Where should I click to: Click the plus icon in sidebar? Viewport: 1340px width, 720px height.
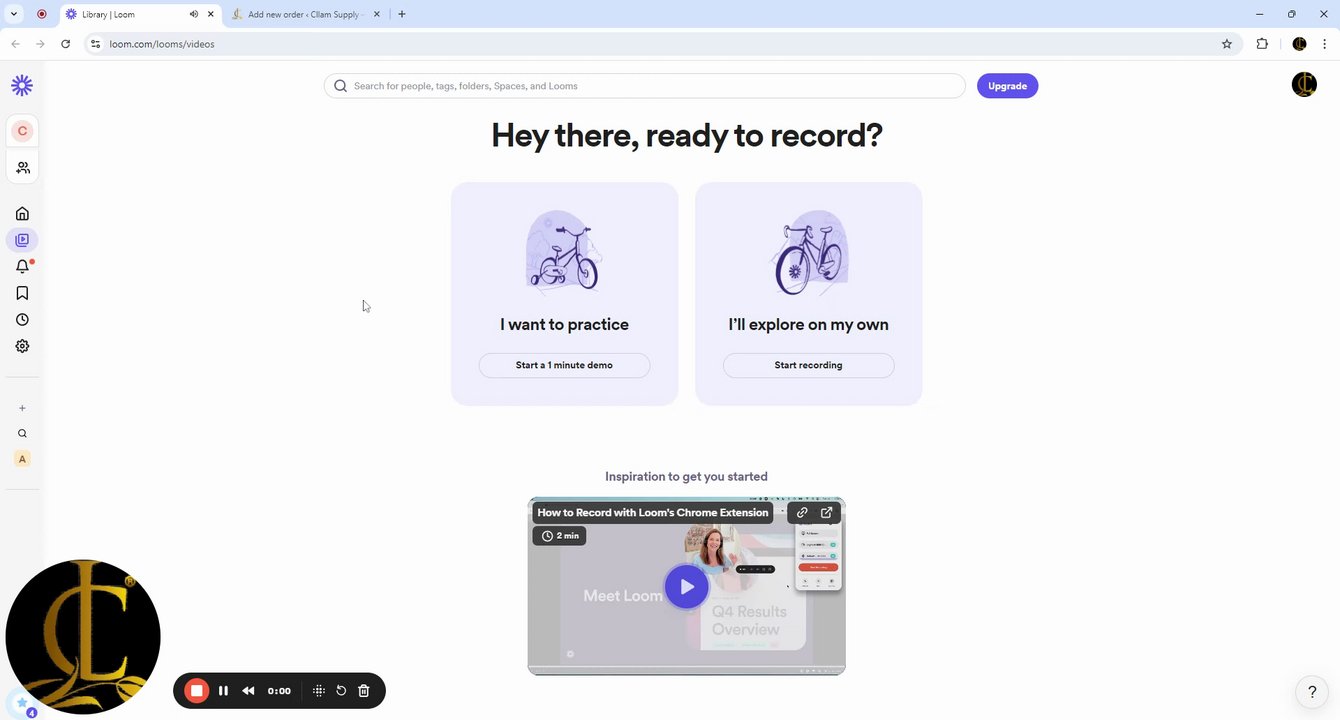22,408
